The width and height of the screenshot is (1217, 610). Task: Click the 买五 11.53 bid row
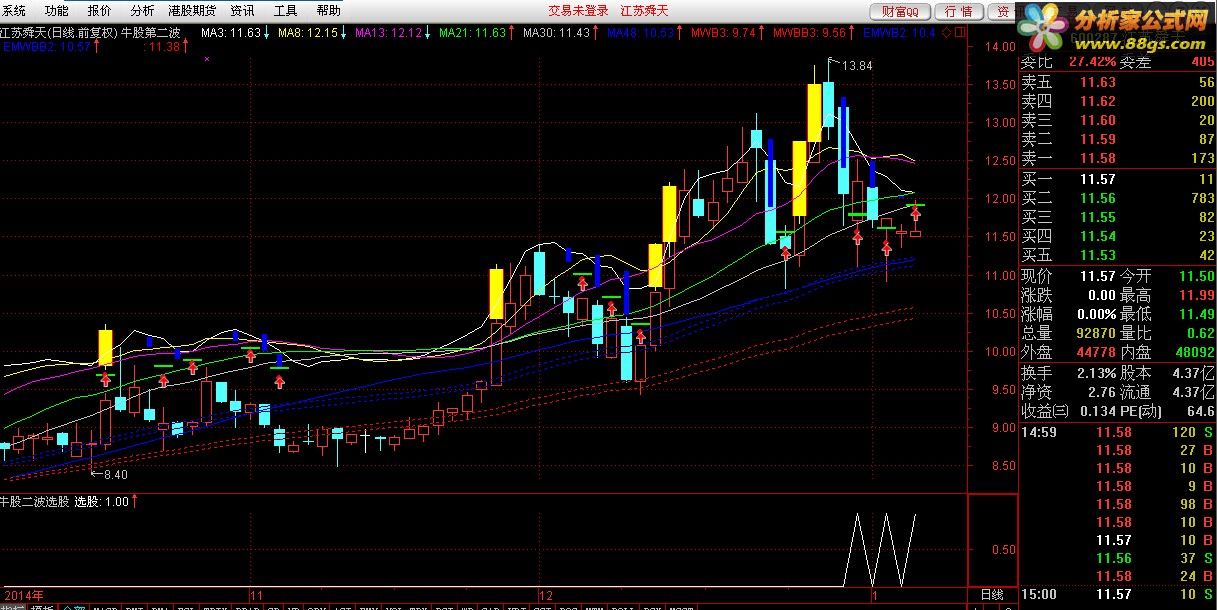(1117, 255)
